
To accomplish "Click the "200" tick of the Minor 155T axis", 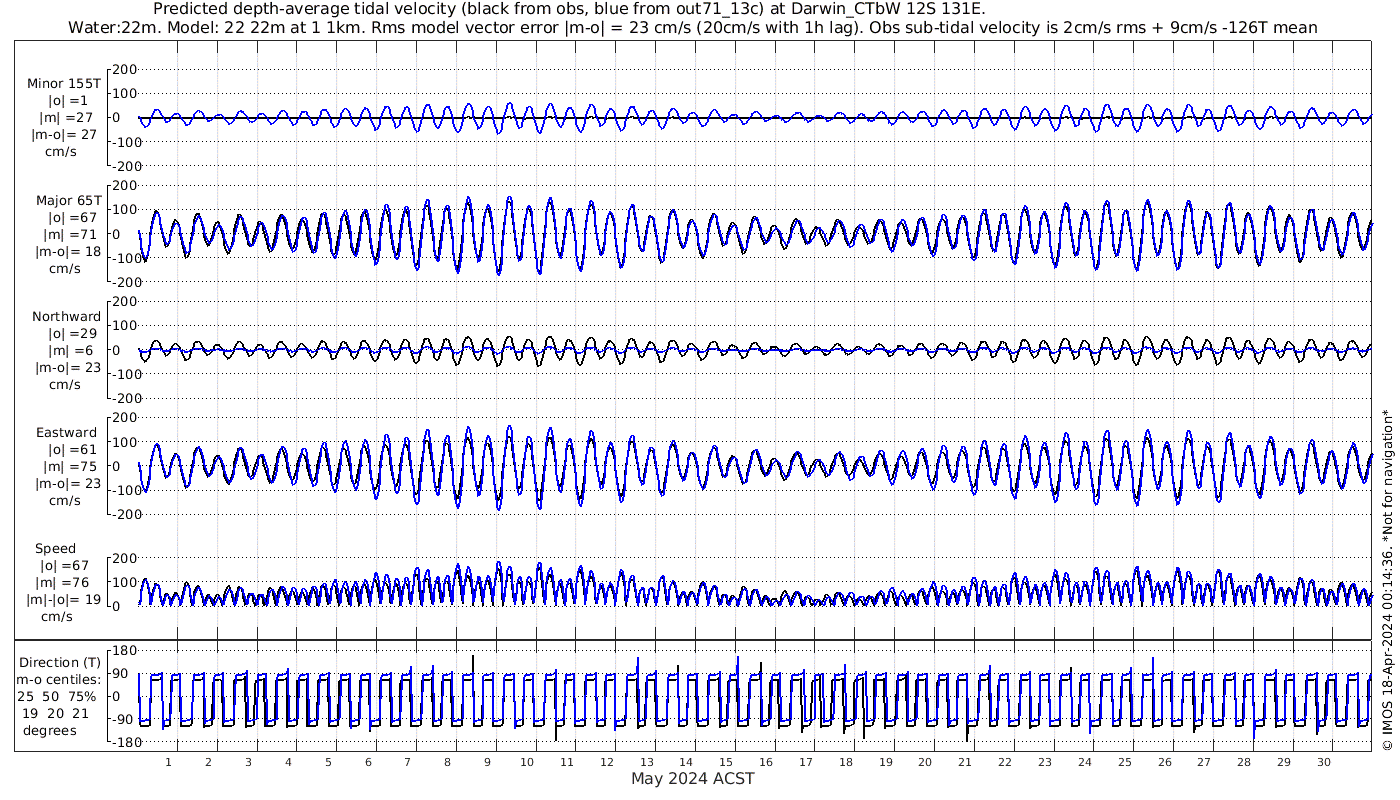I will coord(124,69).
